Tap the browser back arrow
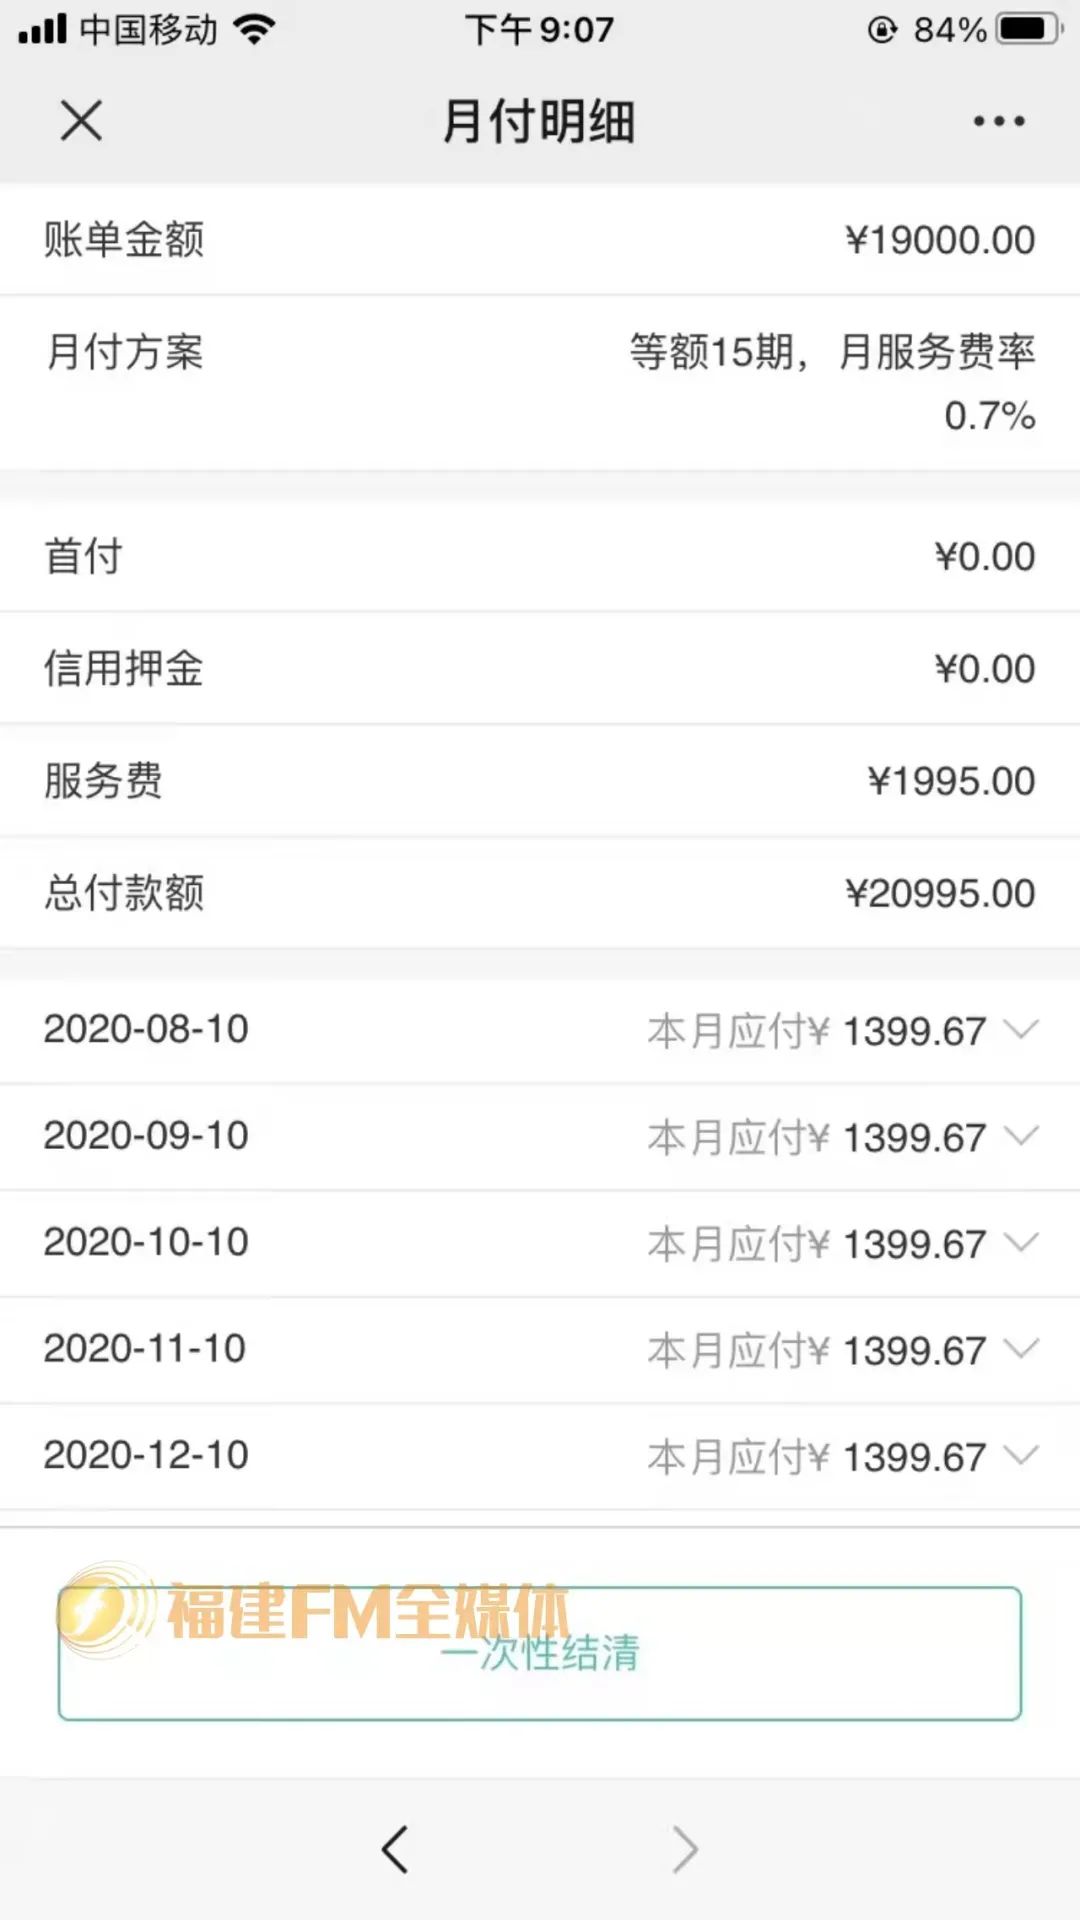1080x1920 pixels. pos(395,1849)
